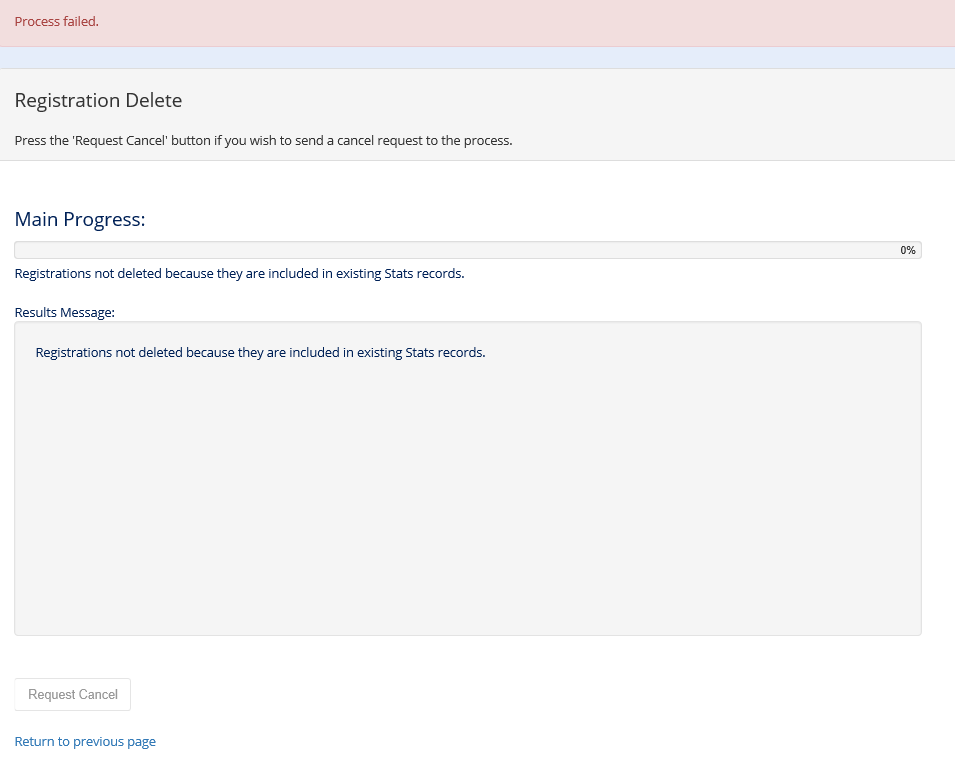Follow the Return to previous page link

pyautogui.click(x=85, y=741)
